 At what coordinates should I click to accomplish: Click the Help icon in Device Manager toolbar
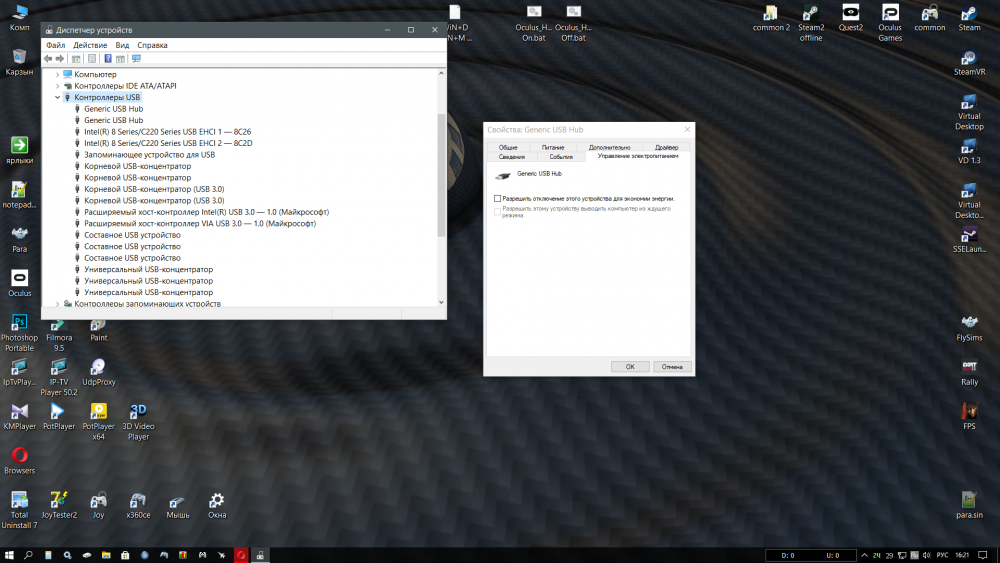point(107,59)
